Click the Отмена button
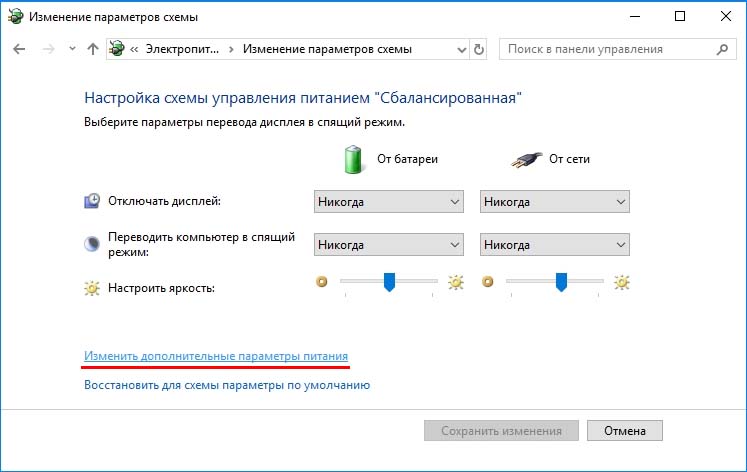The width and height of the screenshot is (747, 472). [625, 431]
